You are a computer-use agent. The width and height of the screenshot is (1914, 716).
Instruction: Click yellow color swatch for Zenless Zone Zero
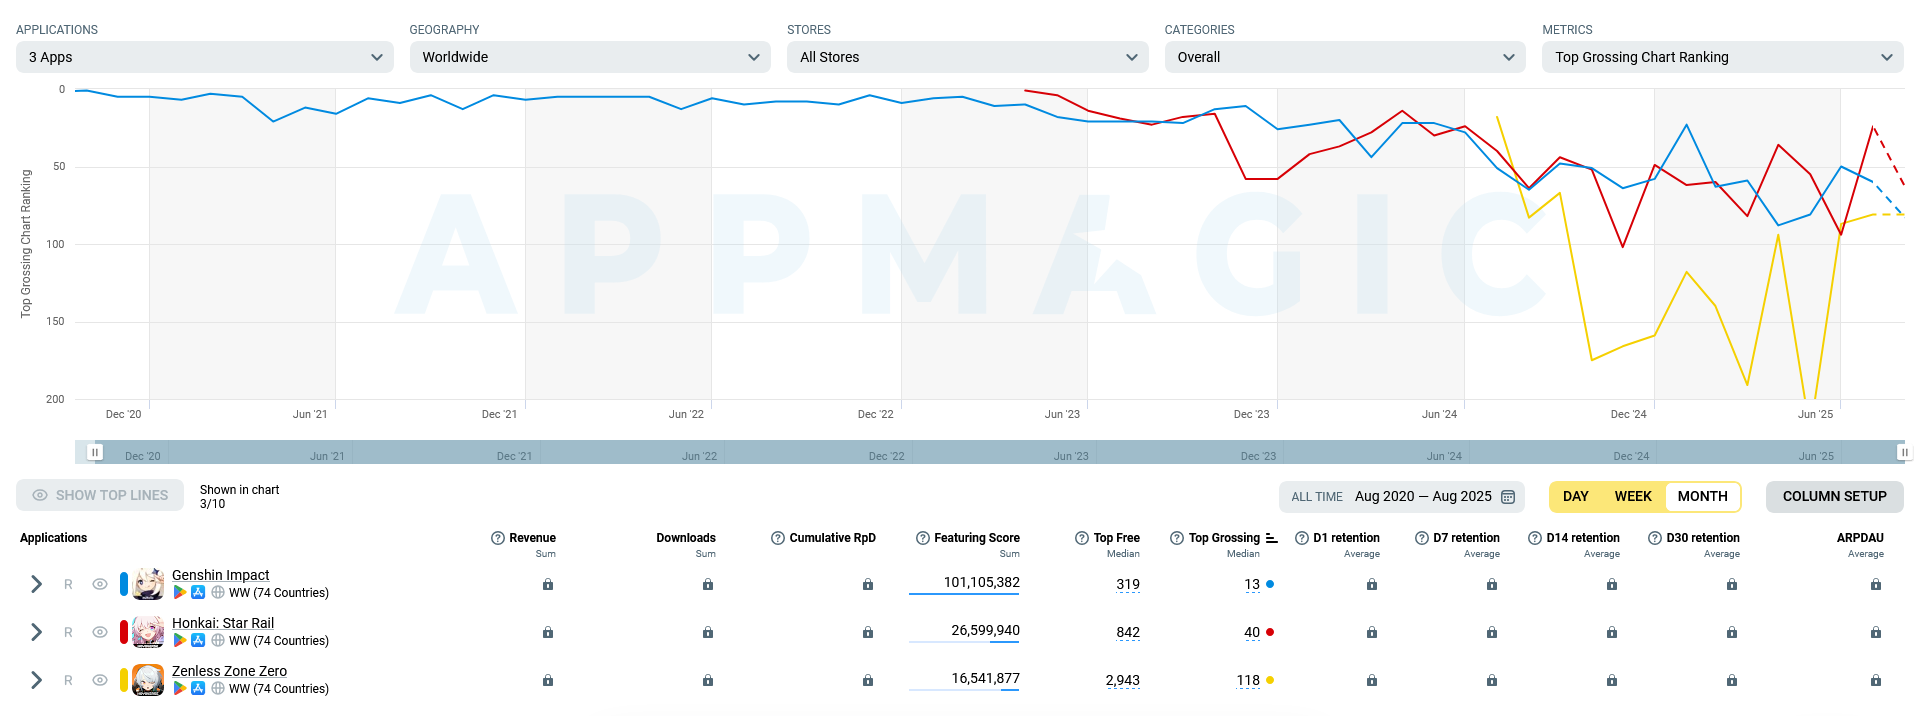coord(124,680)
